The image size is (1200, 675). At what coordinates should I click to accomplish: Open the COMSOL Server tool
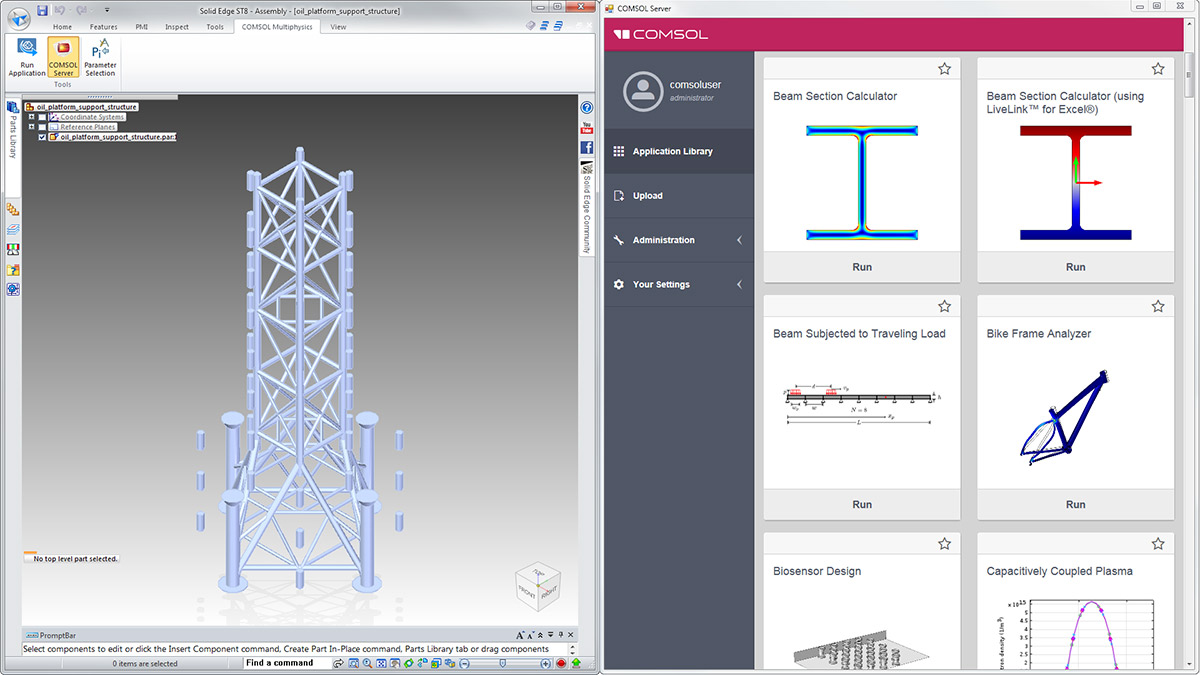coord(63,57)
